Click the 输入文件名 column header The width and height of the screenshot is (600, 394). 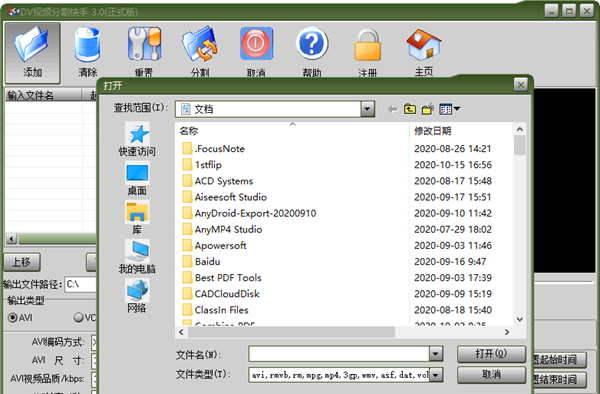43,95
